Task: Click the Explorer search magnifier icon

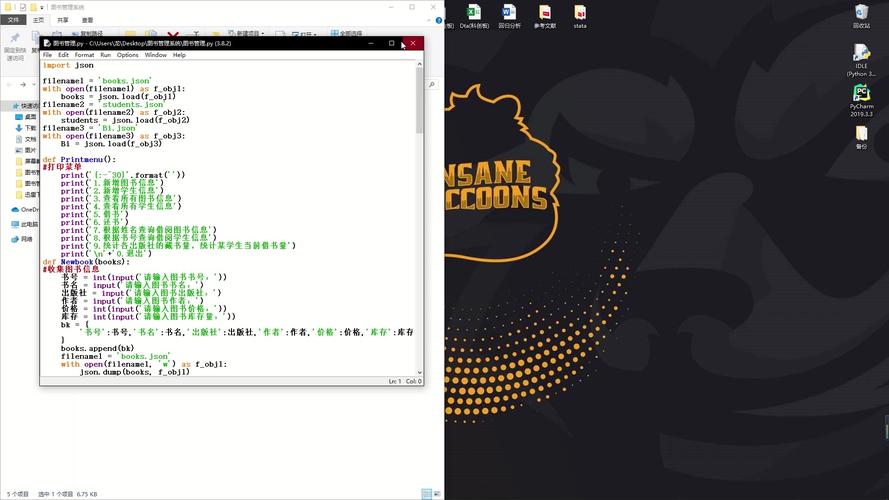Action: coord(432,84)
